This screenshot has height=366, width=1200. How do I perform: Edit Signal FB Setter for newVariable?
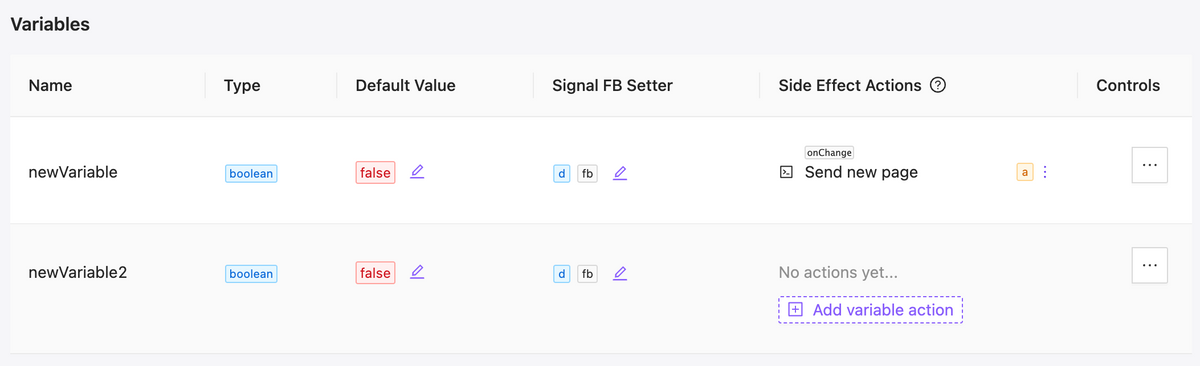click(620, 173)
